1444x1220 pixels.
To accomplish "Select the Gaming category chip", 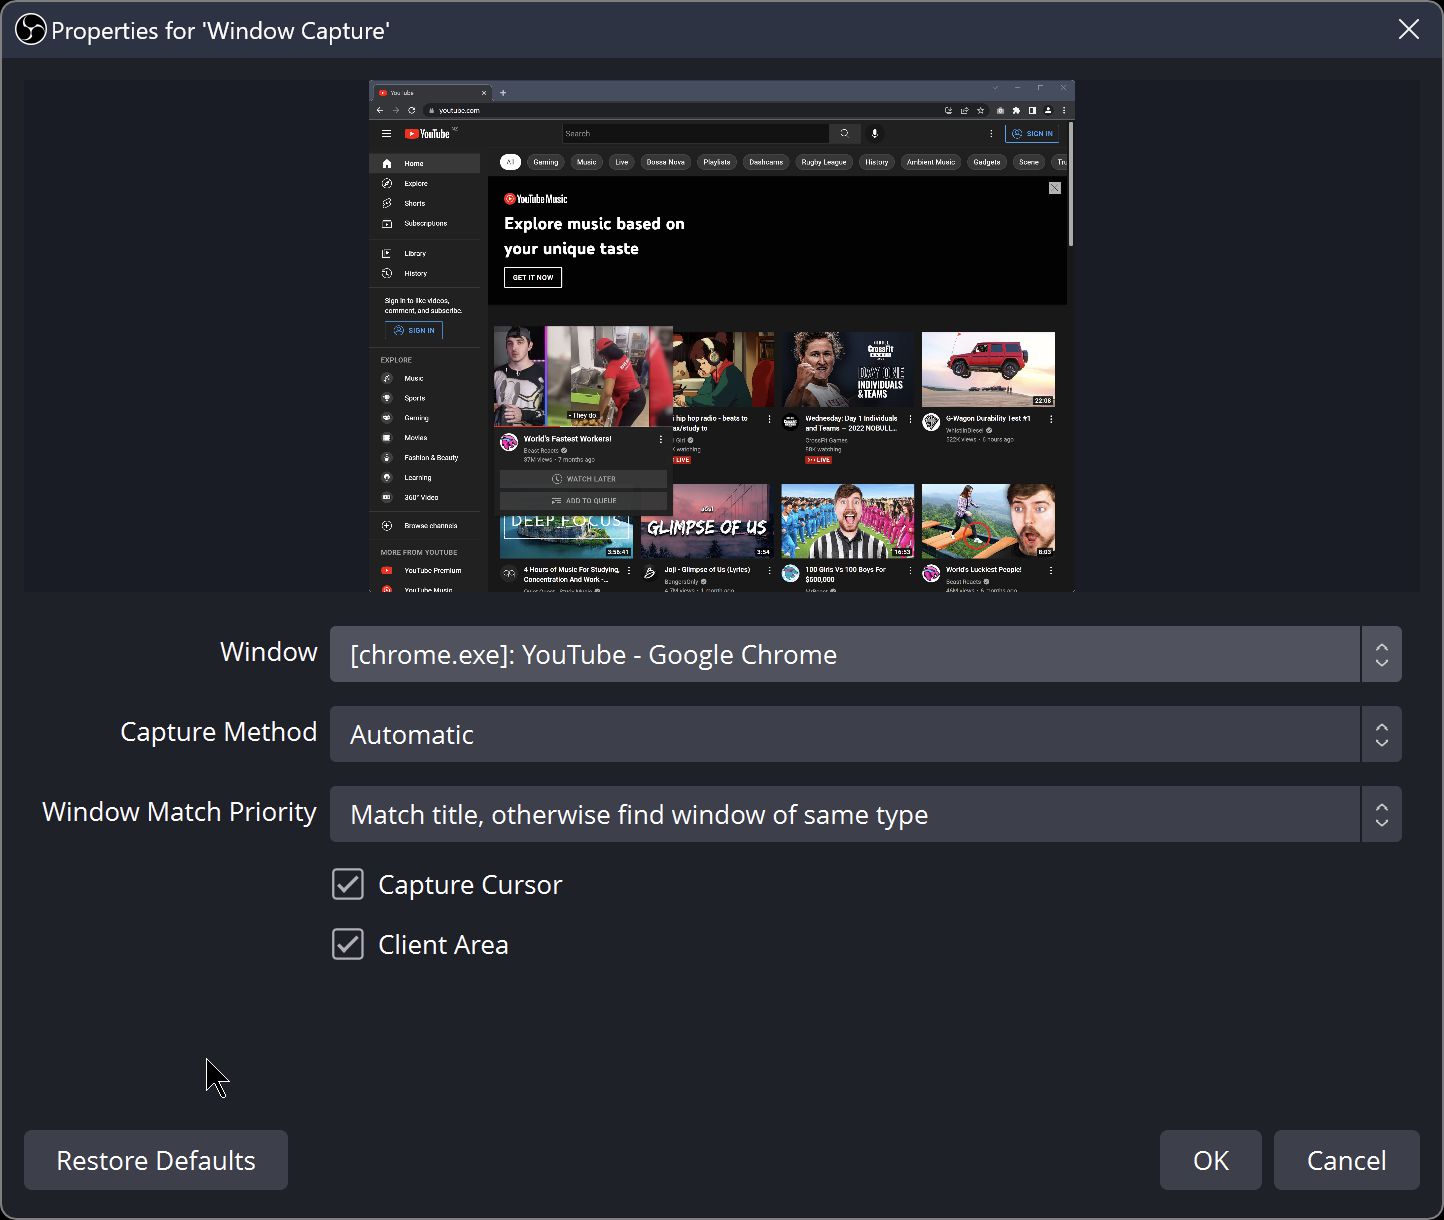I will (x=546, y=162).
